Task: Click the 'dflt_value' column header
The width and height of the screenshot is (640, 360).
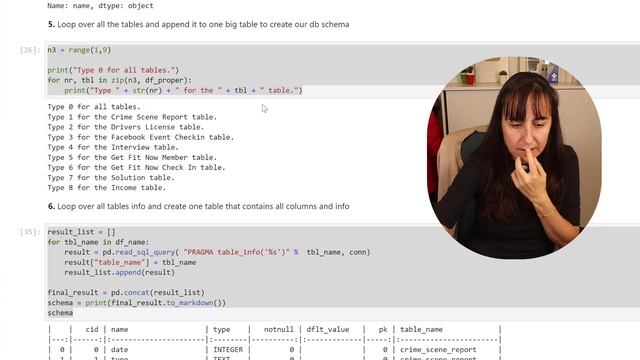Action: click(328, 329)
